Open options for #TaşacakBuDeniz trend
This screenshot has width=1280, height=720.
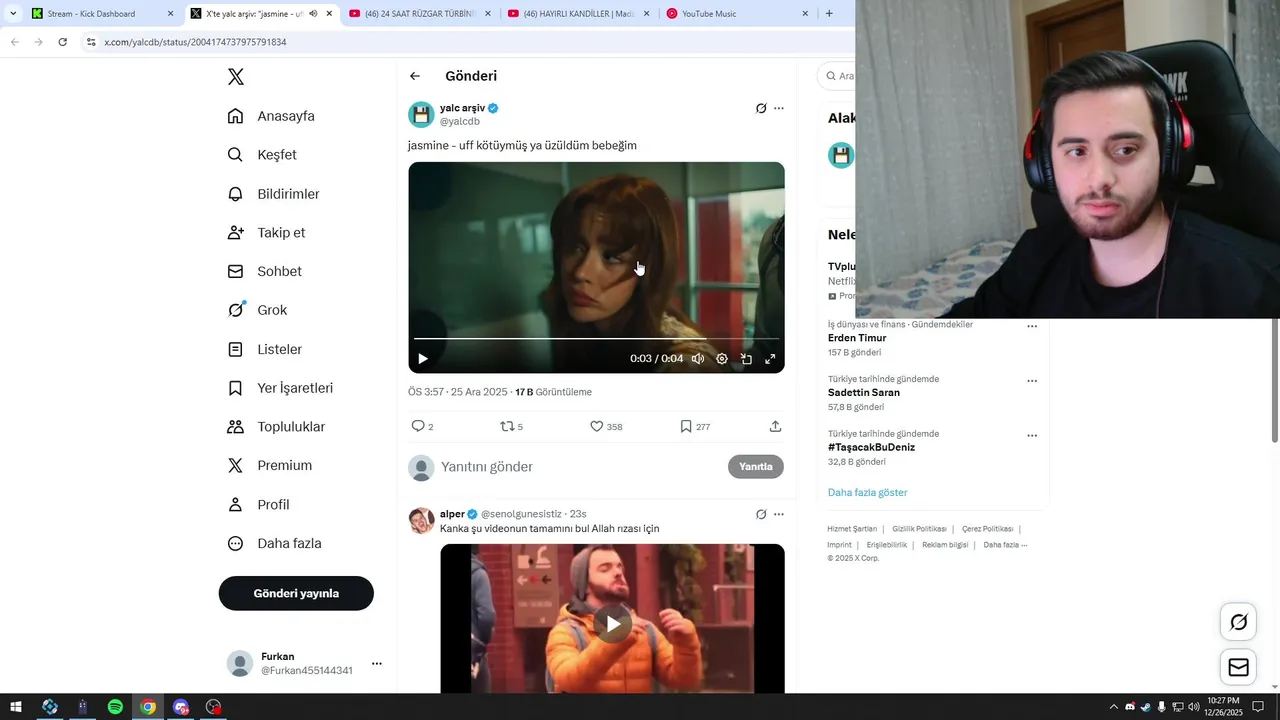click(1032, 436)
